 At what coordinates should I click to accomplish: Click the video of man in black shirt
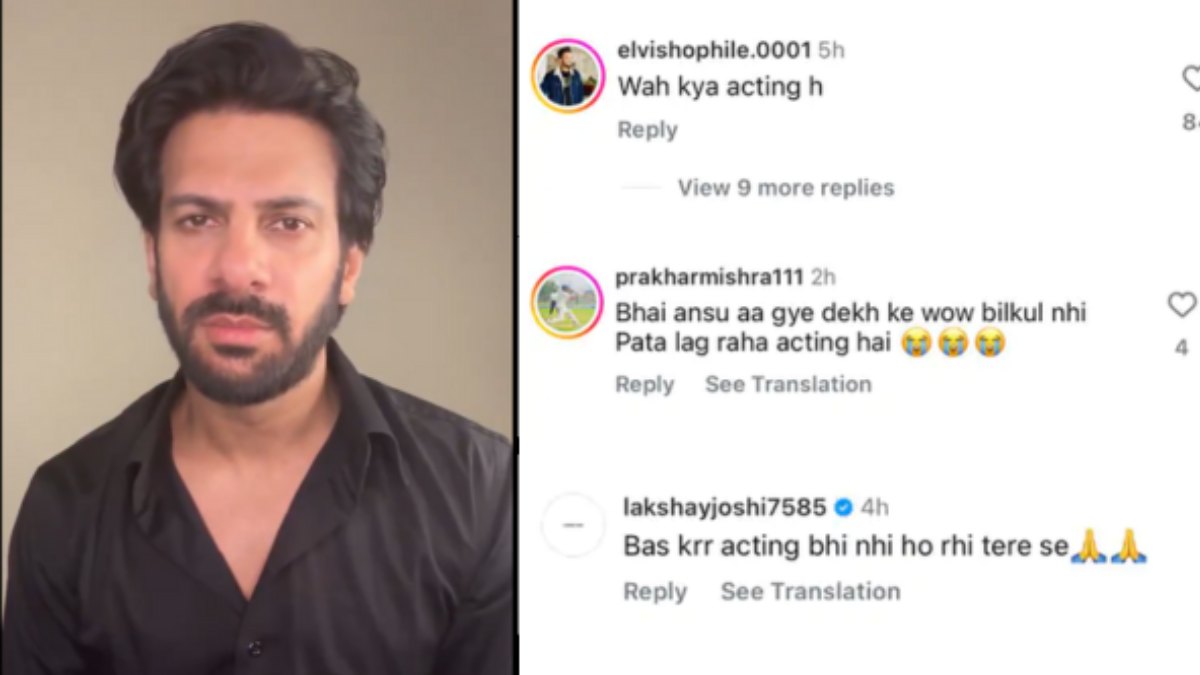tap(258, 337)
